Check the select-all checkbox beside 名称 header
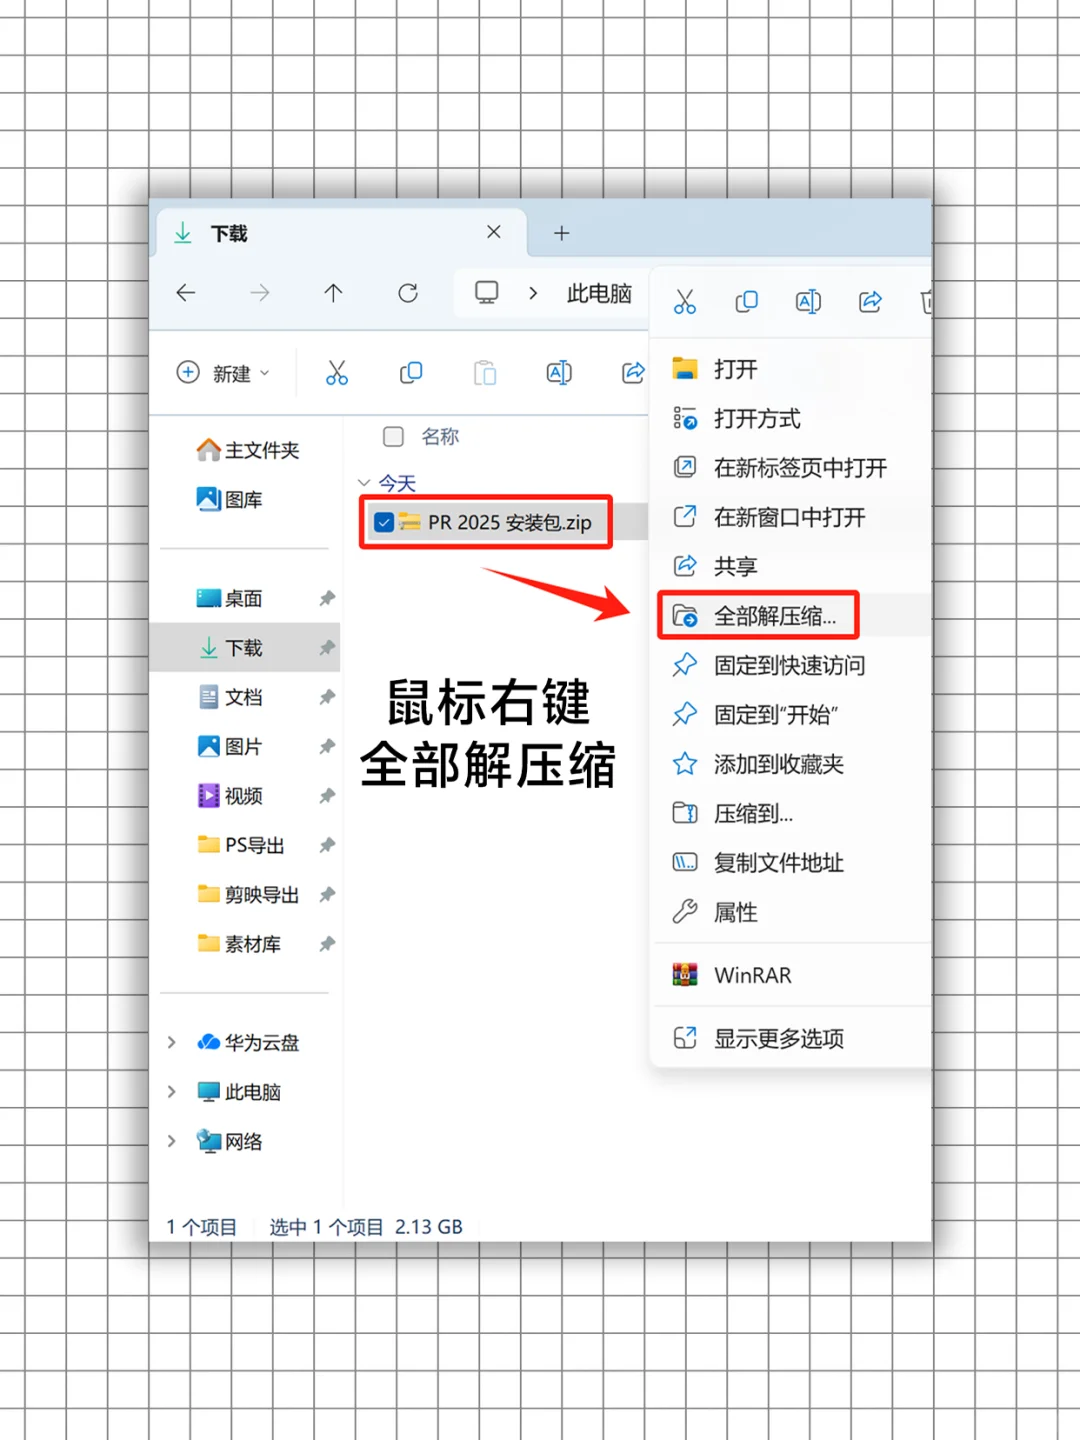This screenshot has height=1440, width=1080. 393,436
